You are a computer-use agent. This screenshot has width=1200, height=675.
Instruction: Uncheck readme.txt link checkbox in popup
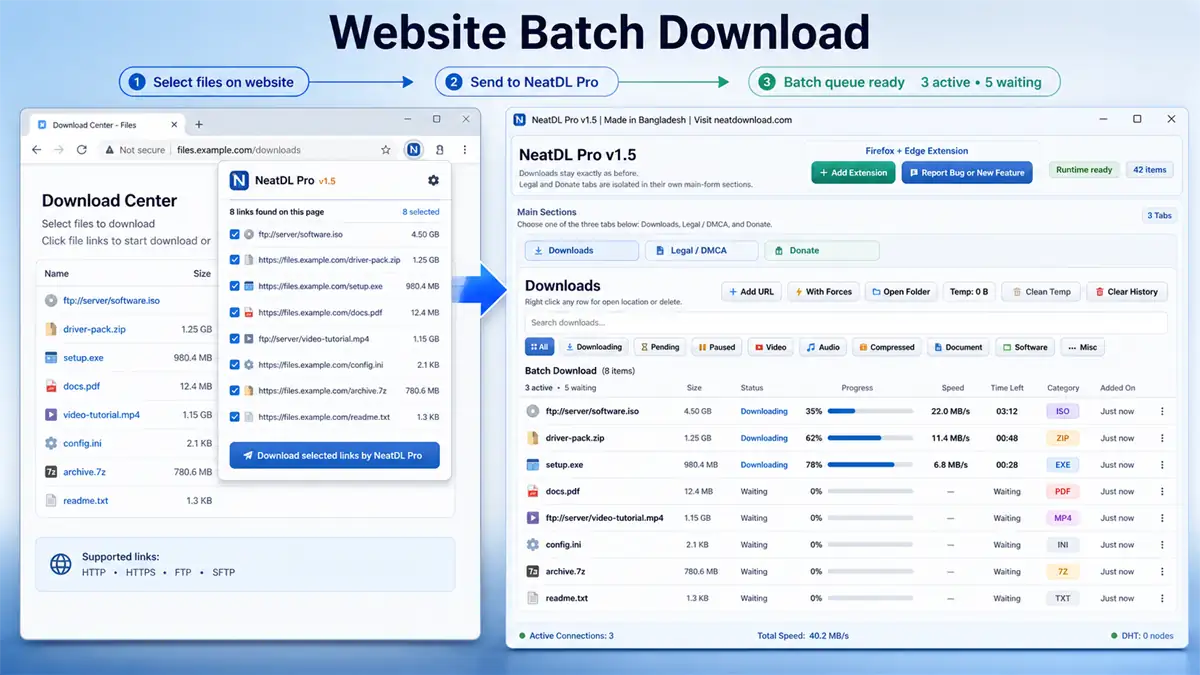pyautogui.click(x=235, y=417)
